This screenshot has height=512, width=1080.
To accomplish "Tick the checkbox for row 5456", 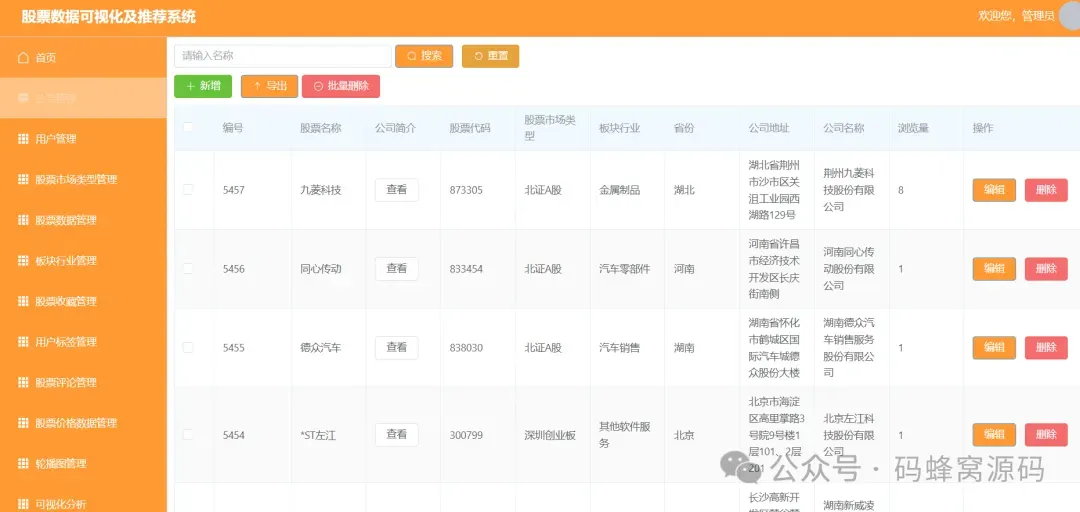I will click(188, 269).
